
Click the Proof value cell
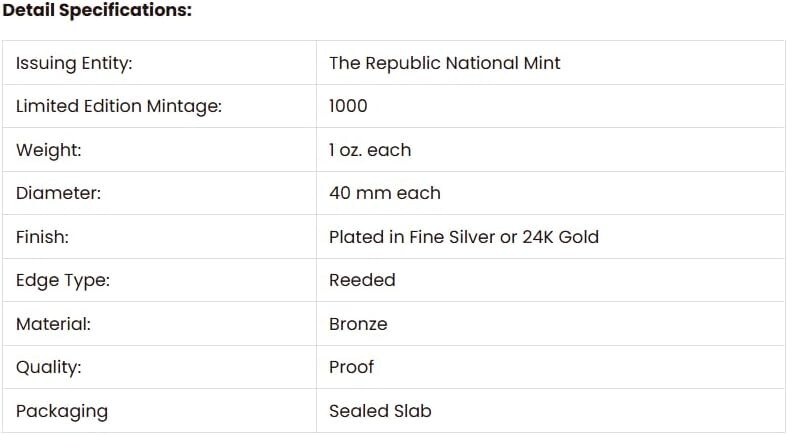(550, 367)
